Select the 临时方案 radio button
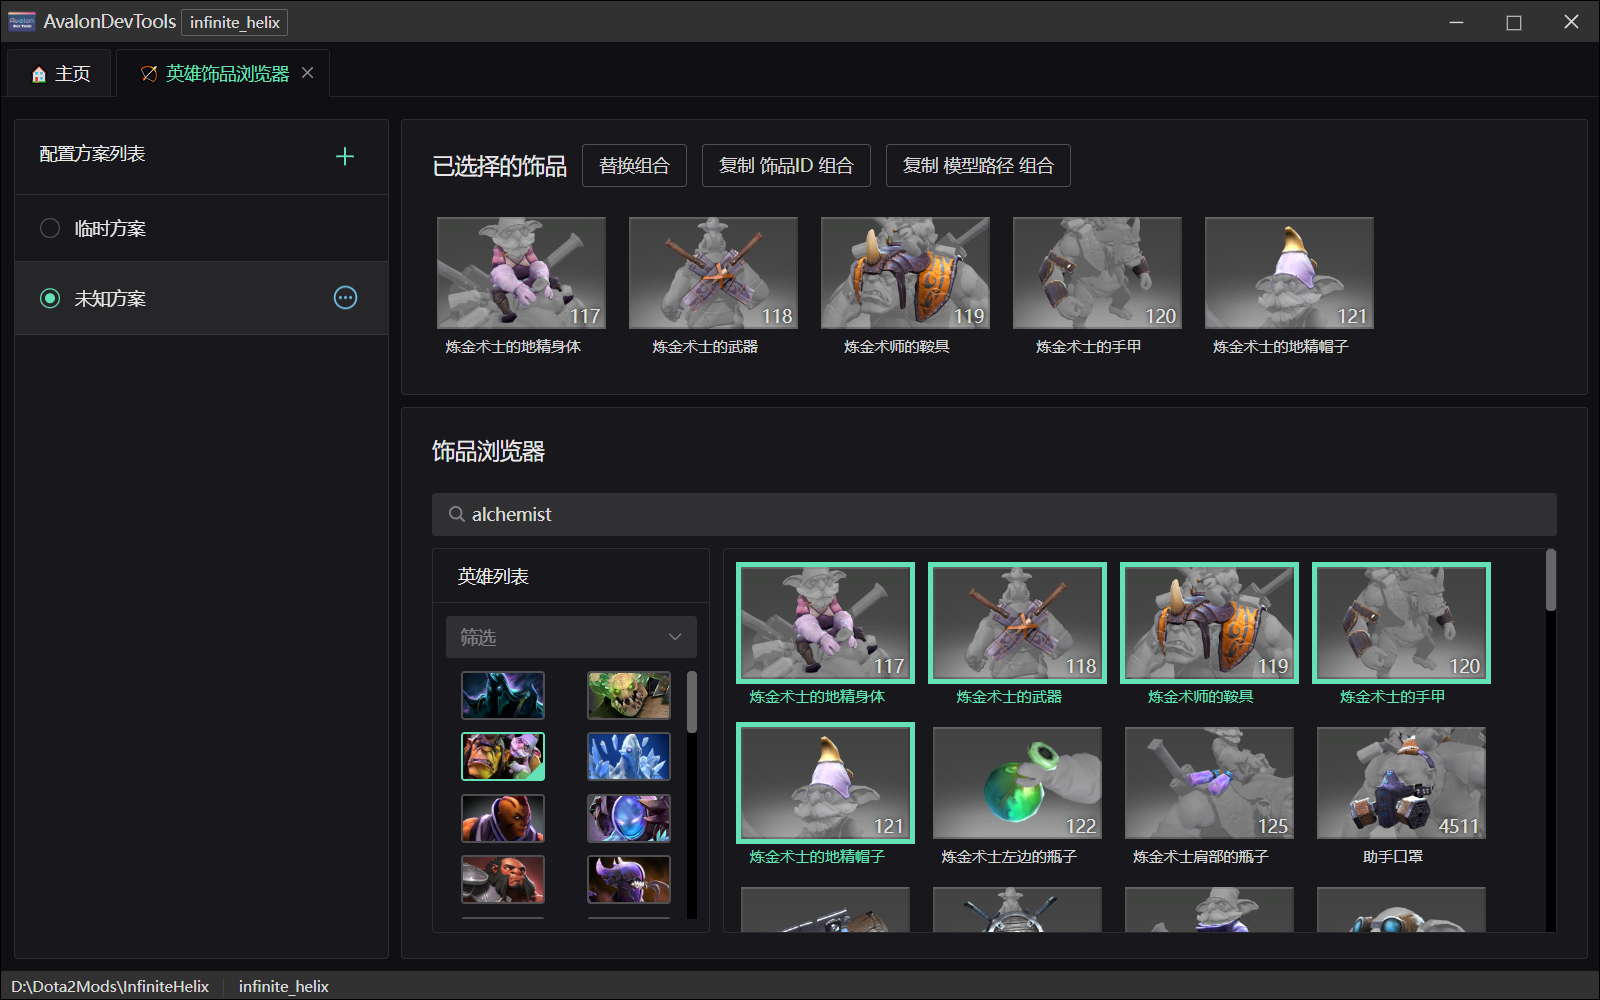 point(50,228)
